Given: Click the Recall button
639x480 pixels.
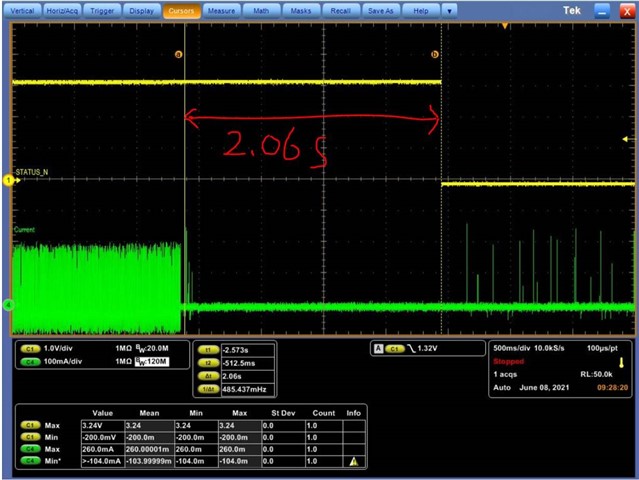Looking at the screenshot, I should [341, 11].
